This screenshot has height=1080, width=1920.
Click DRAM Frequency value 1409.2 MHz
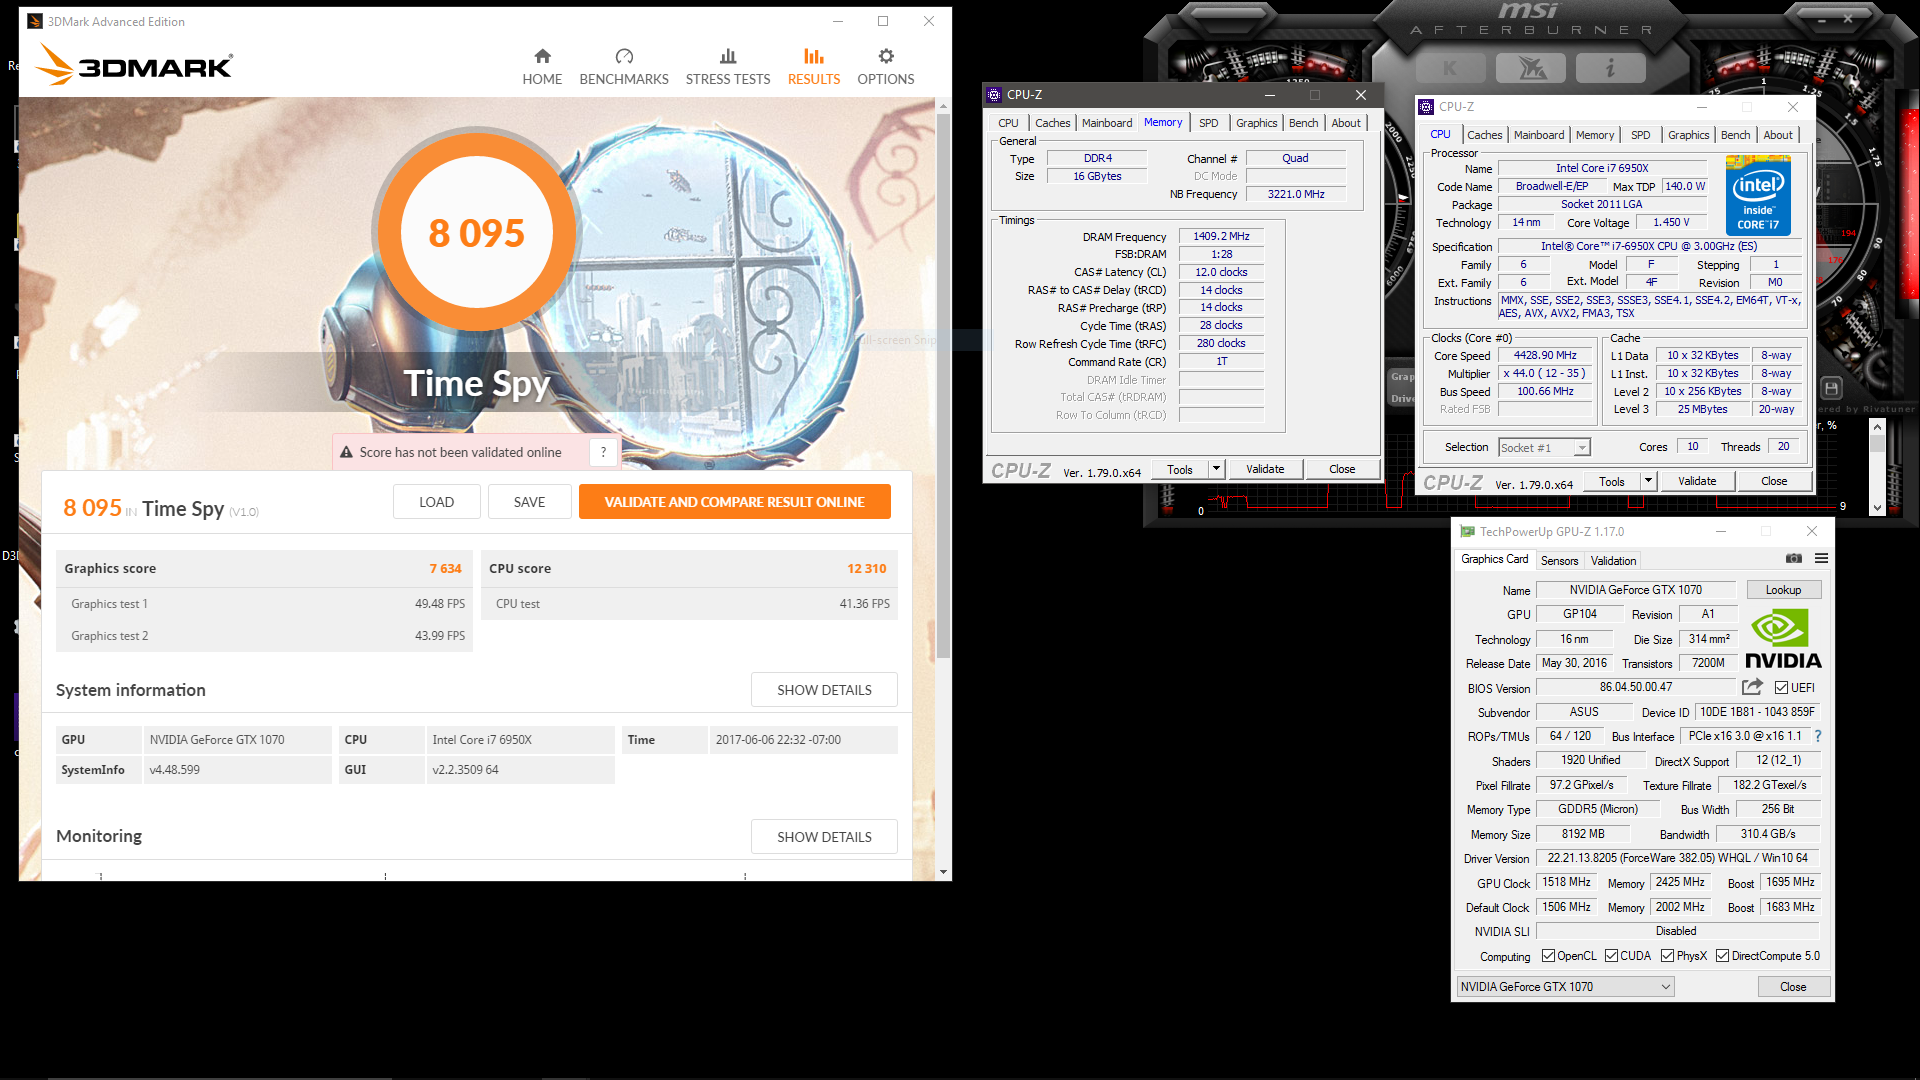click(x=1221, y=237)
